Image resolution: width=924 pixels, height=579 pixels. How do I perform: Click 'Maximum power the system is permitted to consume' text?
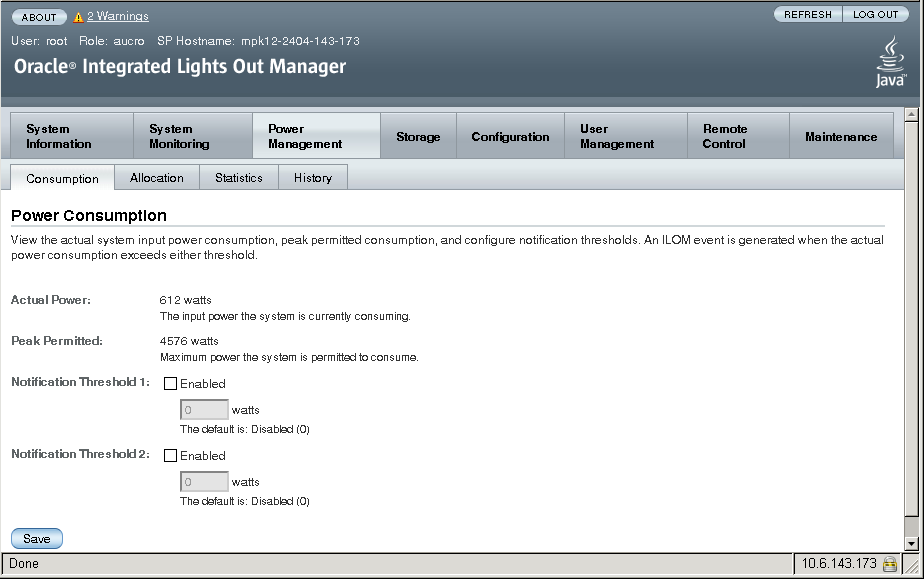[289, 358]
